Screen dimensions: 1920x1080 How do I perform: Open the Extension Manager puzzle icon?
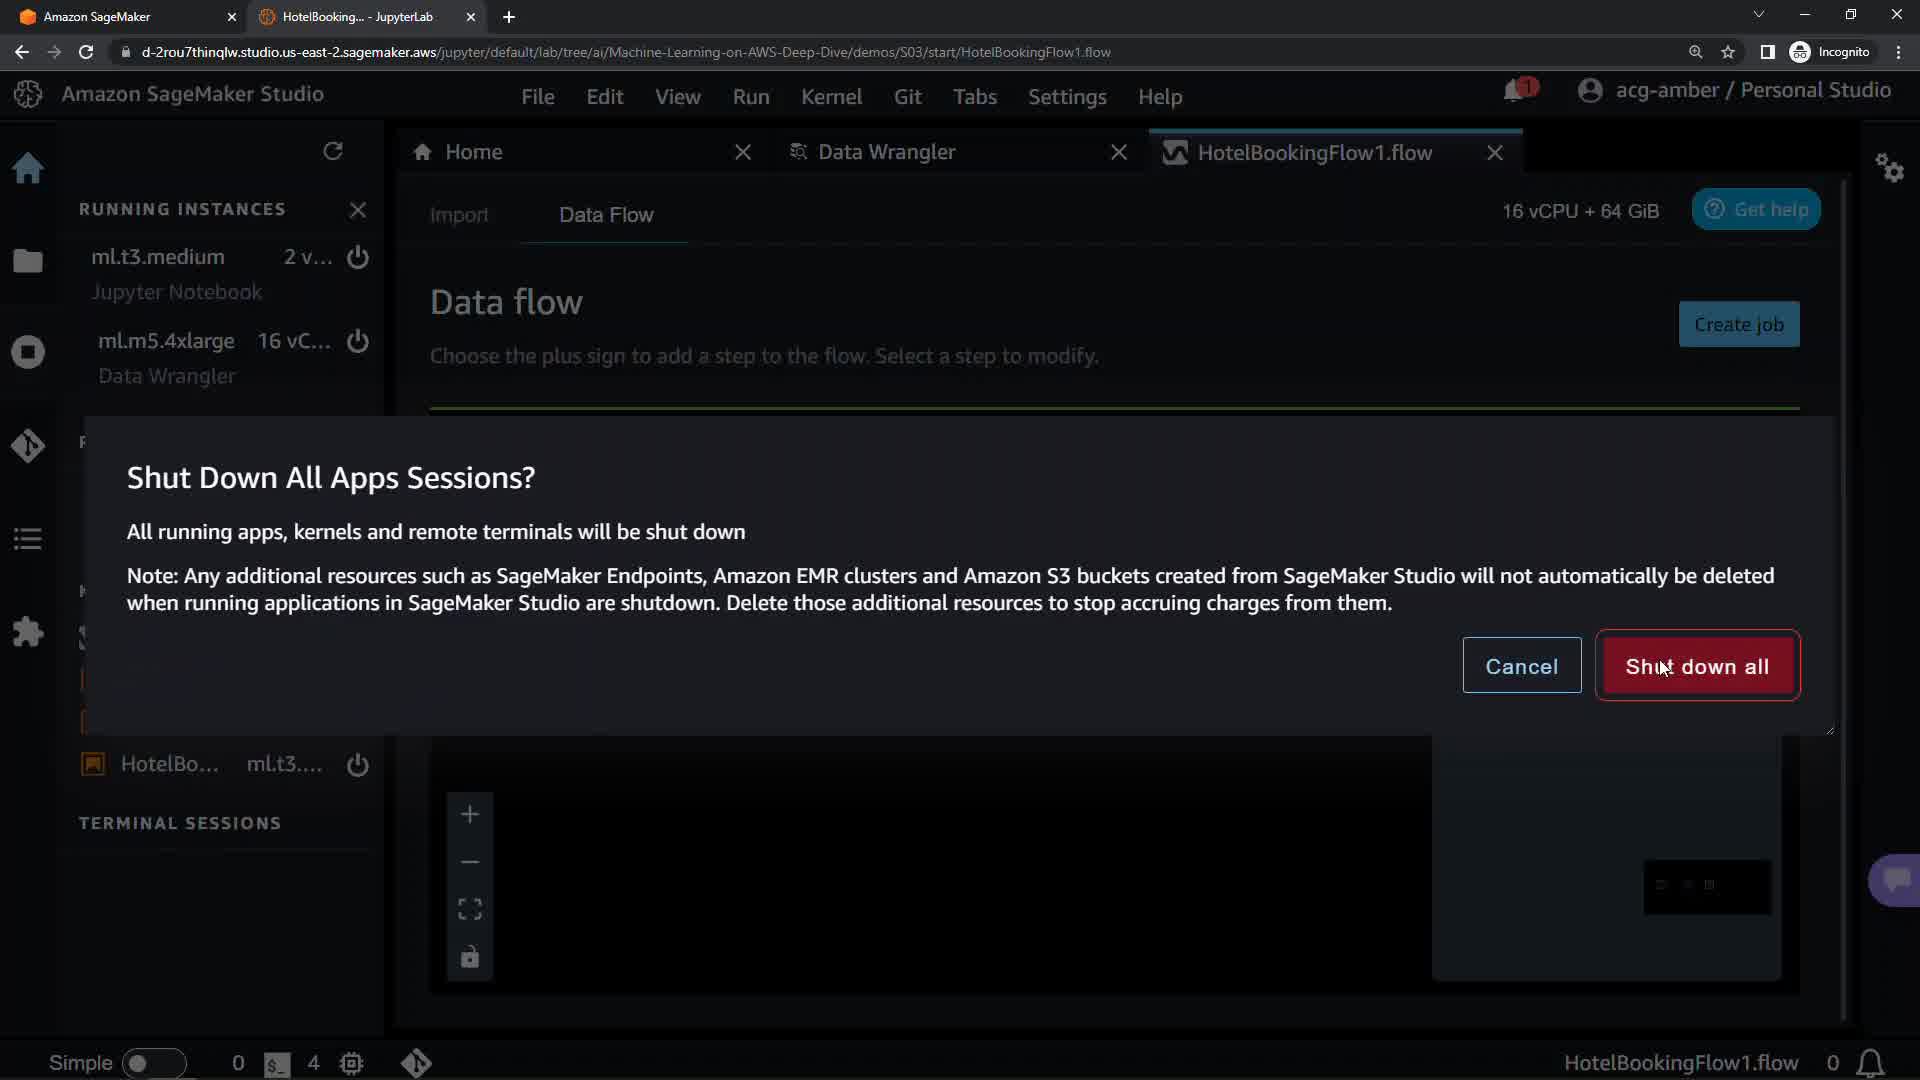(x=28, y=632)
